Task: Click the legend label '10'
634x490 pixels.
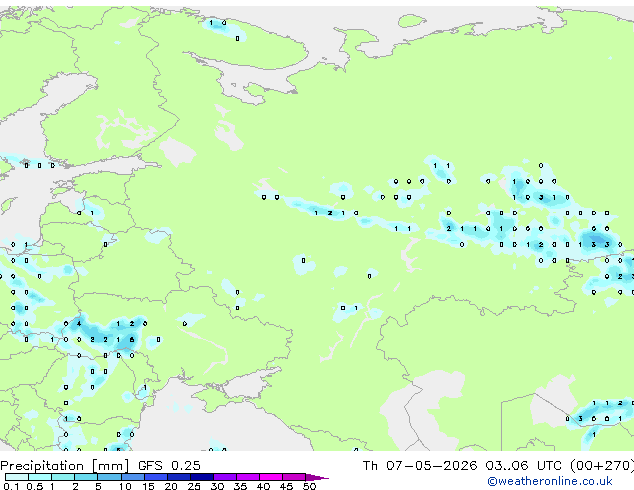Action: (x=125, y=486)
